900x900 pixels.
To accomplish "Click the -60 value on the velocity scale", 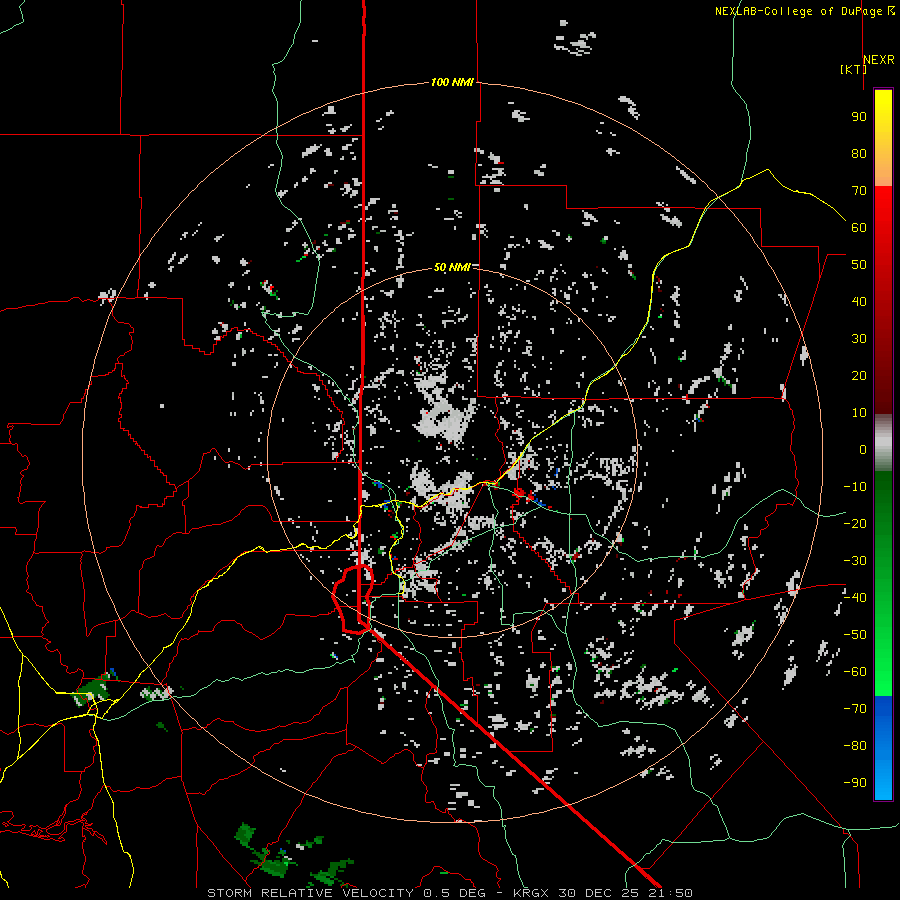I will point(855,672).
